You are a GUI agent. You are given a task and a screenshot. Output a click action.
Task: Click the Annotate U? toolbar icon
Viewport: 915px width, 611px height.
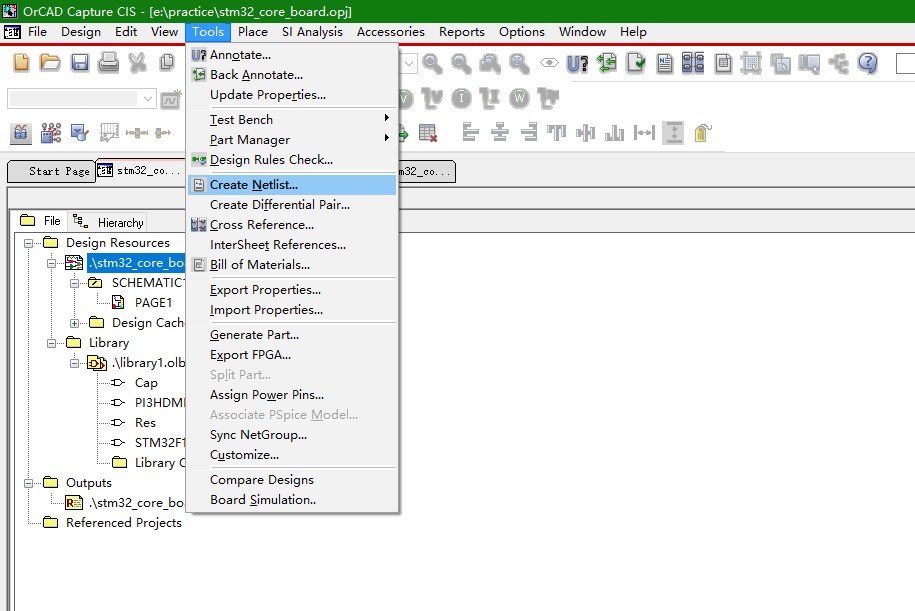click(x=577, y=63)
